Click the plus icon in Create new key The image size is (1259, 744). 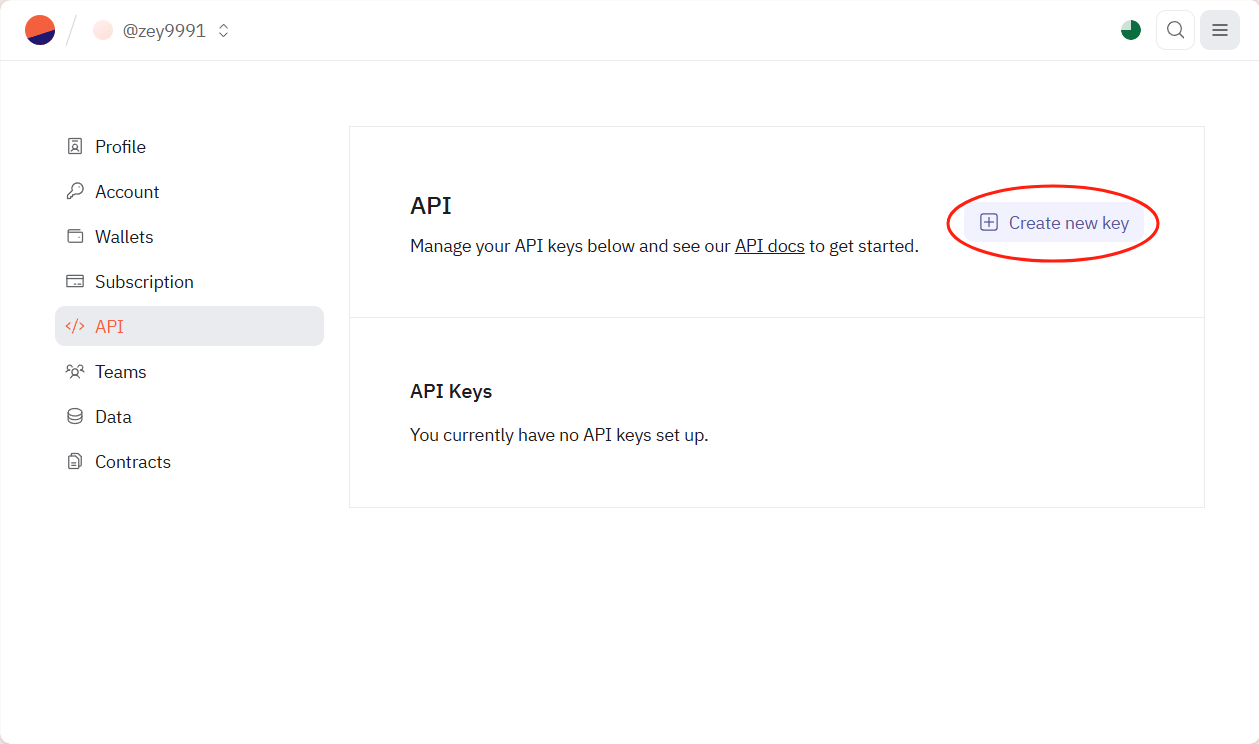click(x=989, y=223)
